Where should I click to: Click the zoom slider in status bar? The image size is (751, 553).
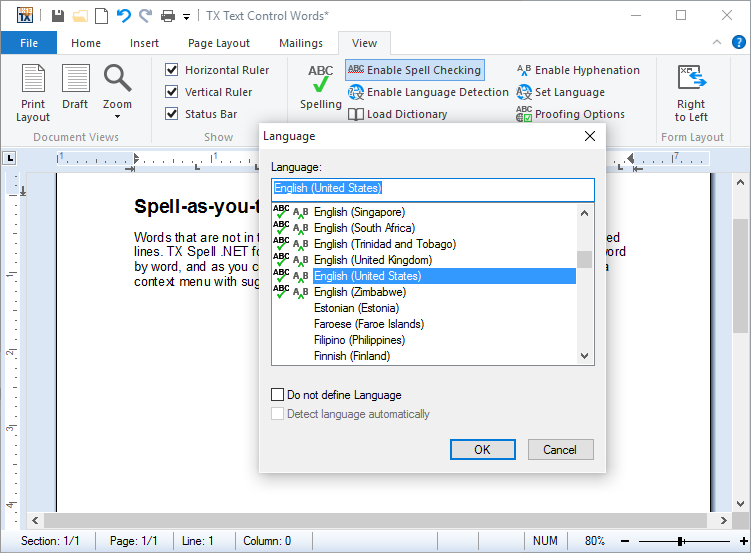(680, 541)
